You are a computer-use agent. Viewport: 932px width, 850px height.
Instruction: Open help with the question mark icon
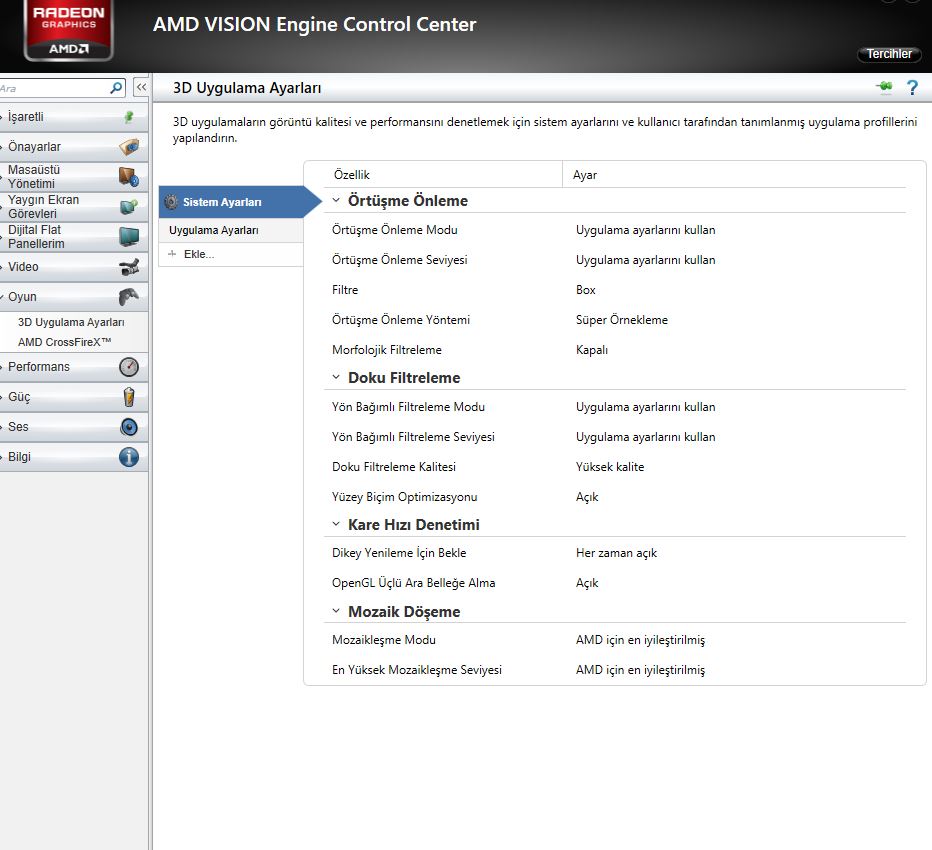coord(912,87)
